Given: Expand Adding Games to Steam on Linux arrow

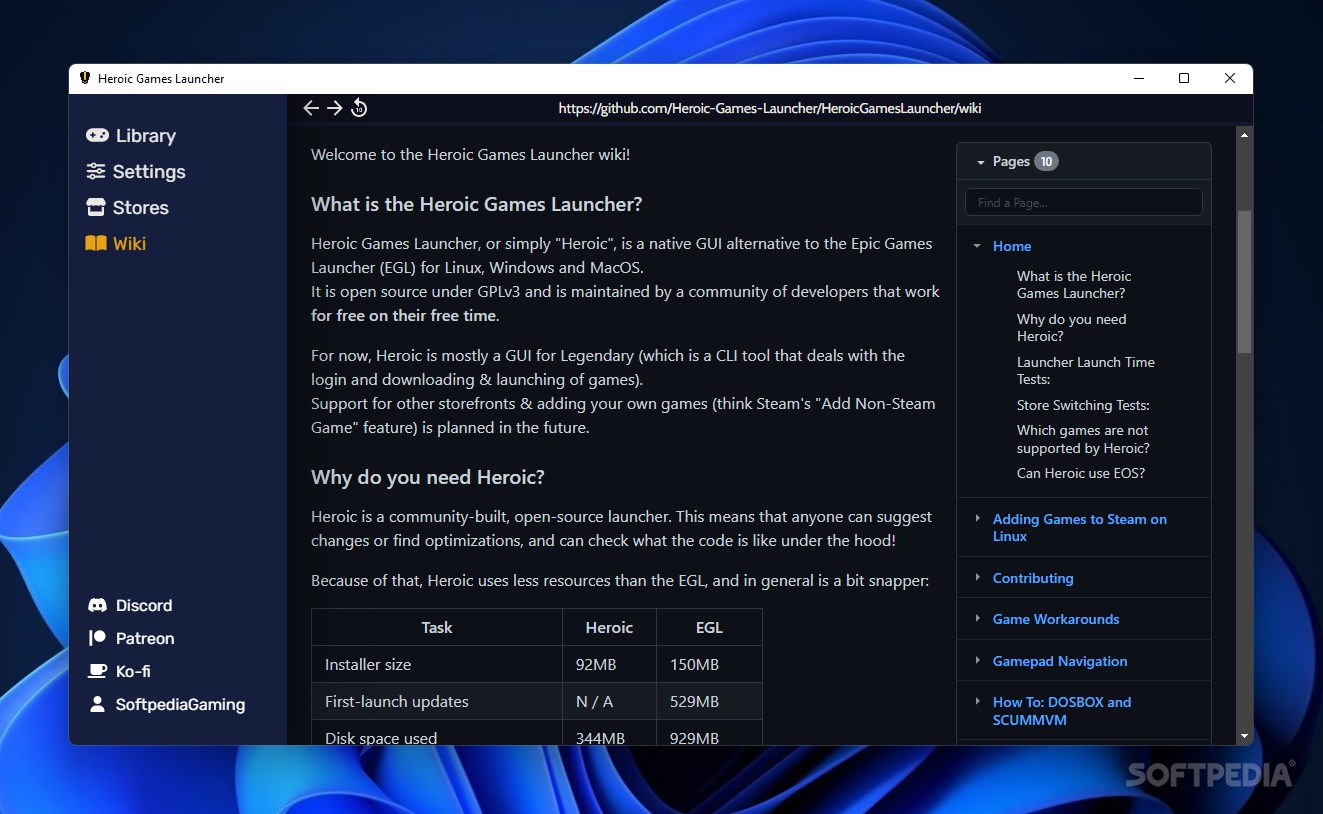Looking at the screenshot, I should (977, 518).
